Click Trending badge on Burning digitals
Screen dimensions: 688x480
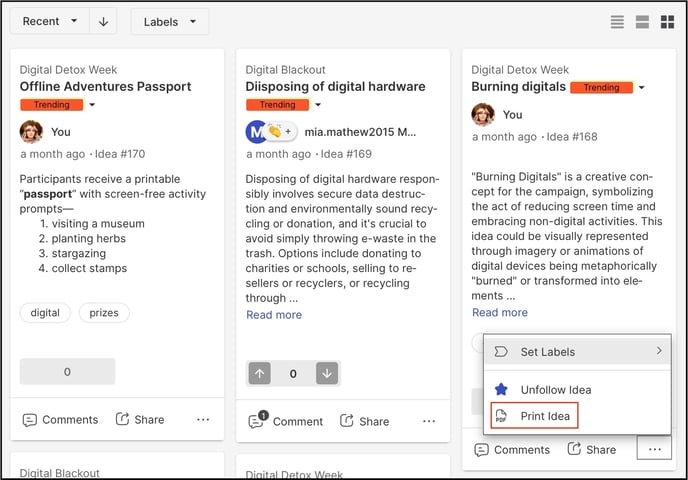[602, 87]
